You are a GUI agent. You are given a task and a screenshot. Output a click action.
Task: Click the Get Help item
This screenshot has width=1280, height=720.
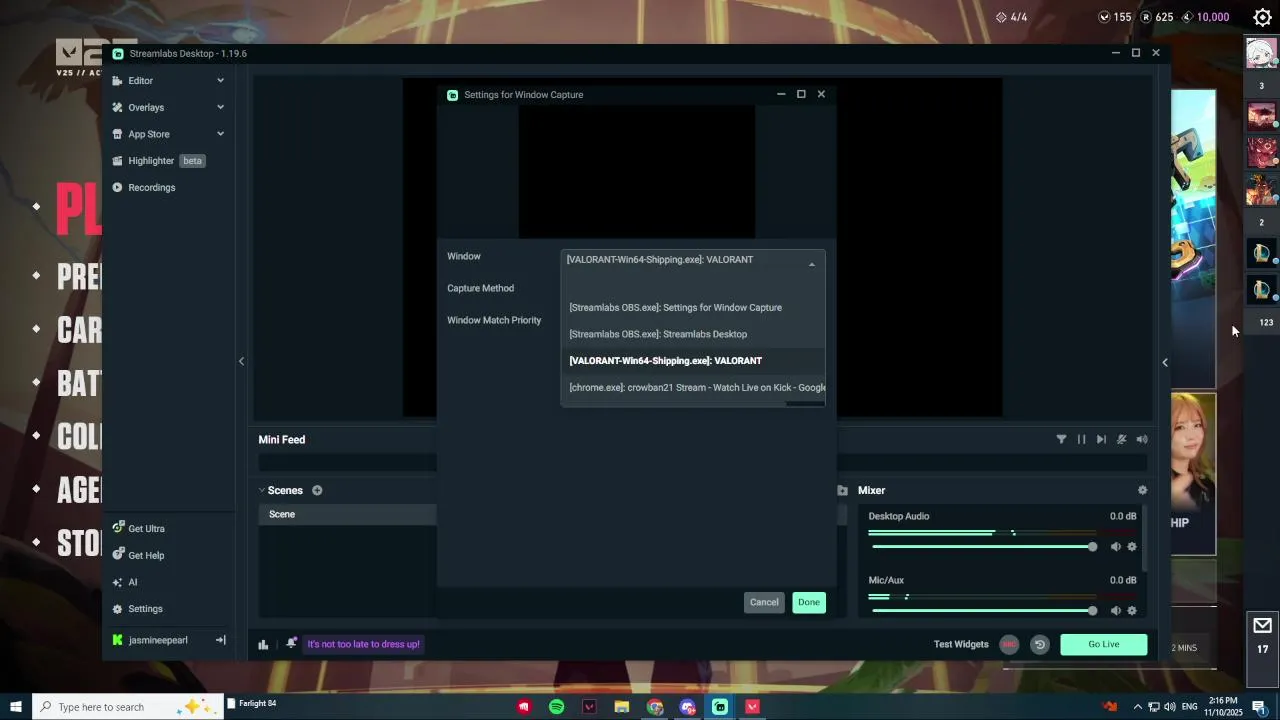pos(146,556)
